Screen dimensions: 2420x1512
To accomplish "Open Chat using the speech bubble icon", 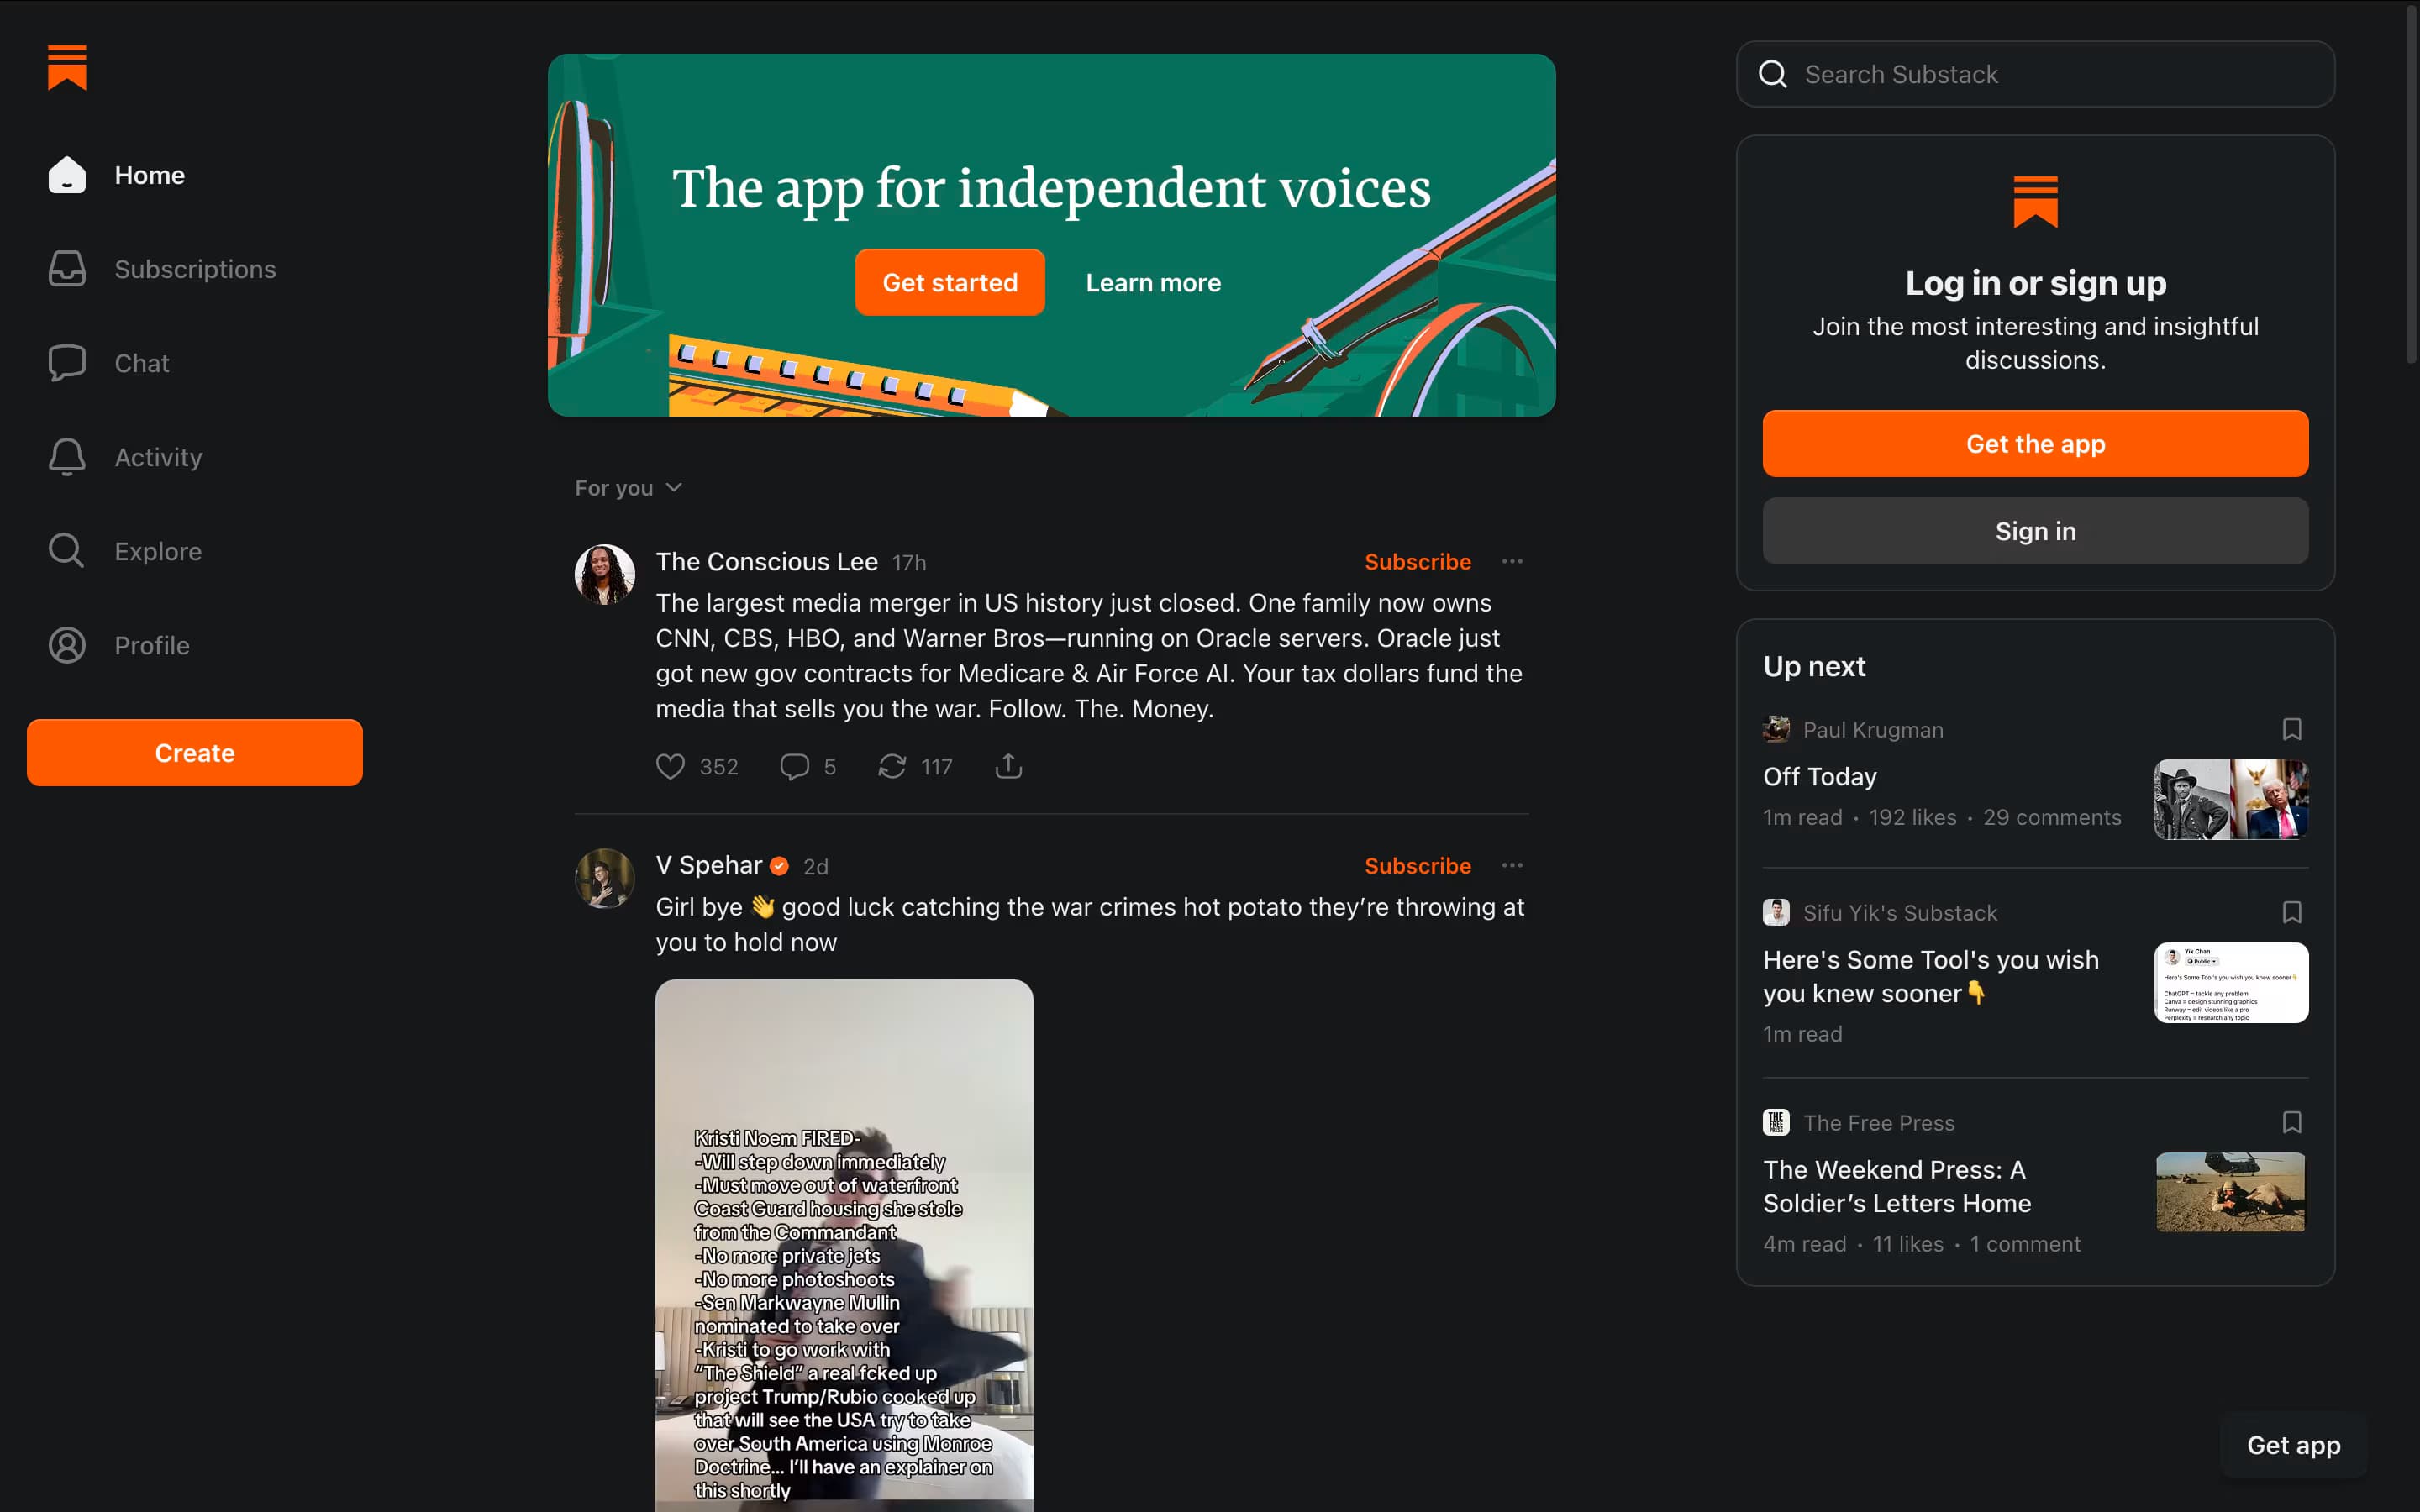I will [66, 362].
